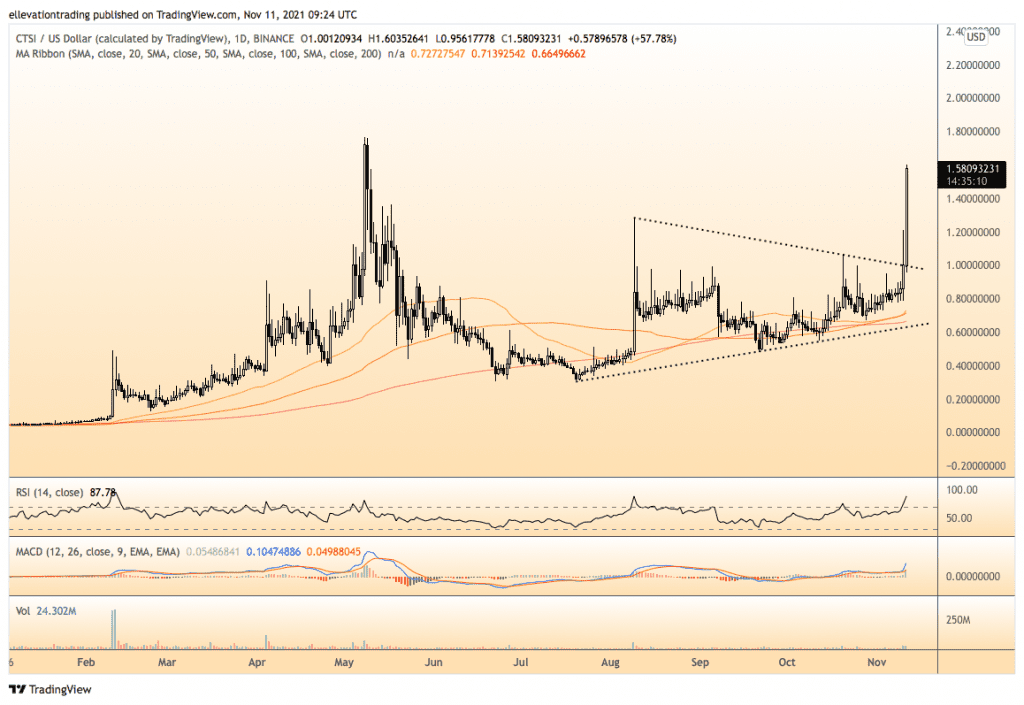Click the 1.00000000 price axis label
Screen dimensions: 1024x705
[x=972, y=265]
